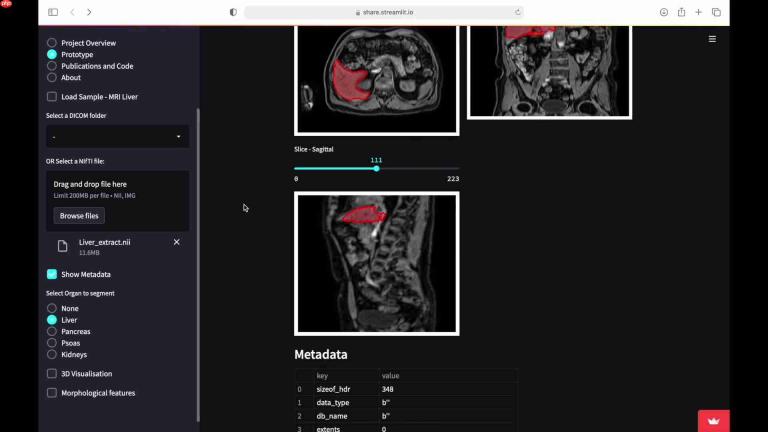Viewport: 768px width, 432px height.
Task: Uncheck the Show Metadata checkbox
Action: [52, 274]
